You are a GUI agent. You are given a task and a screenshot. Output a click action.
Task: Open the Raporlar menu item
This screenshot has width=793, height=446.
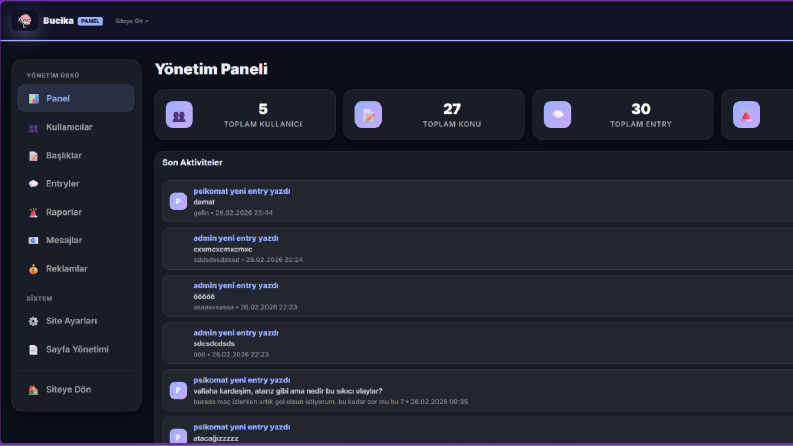point(76,212)
